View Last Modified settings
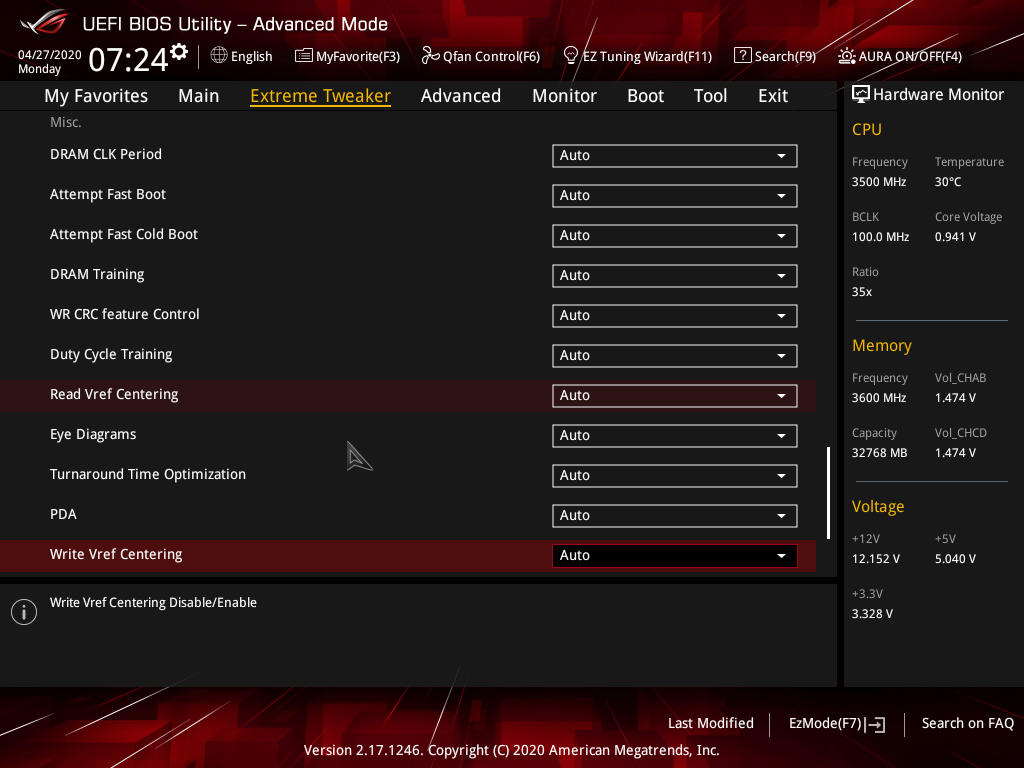This screenshot has height=768, width=1024. (711, 723)
